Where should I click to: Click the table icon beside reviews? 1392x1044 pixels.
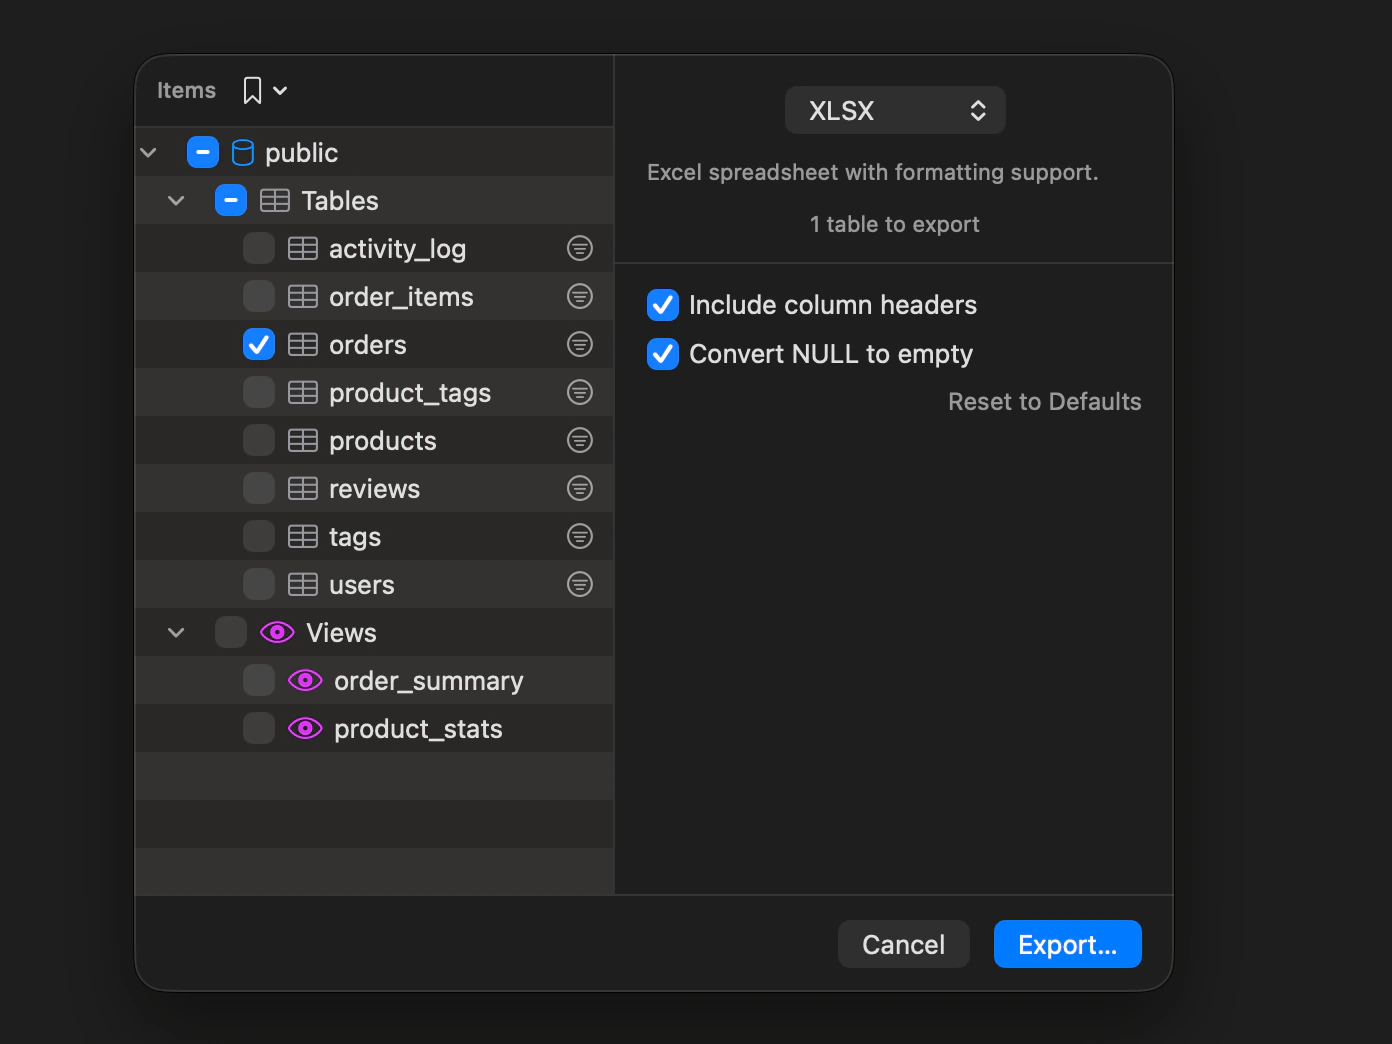303,488
